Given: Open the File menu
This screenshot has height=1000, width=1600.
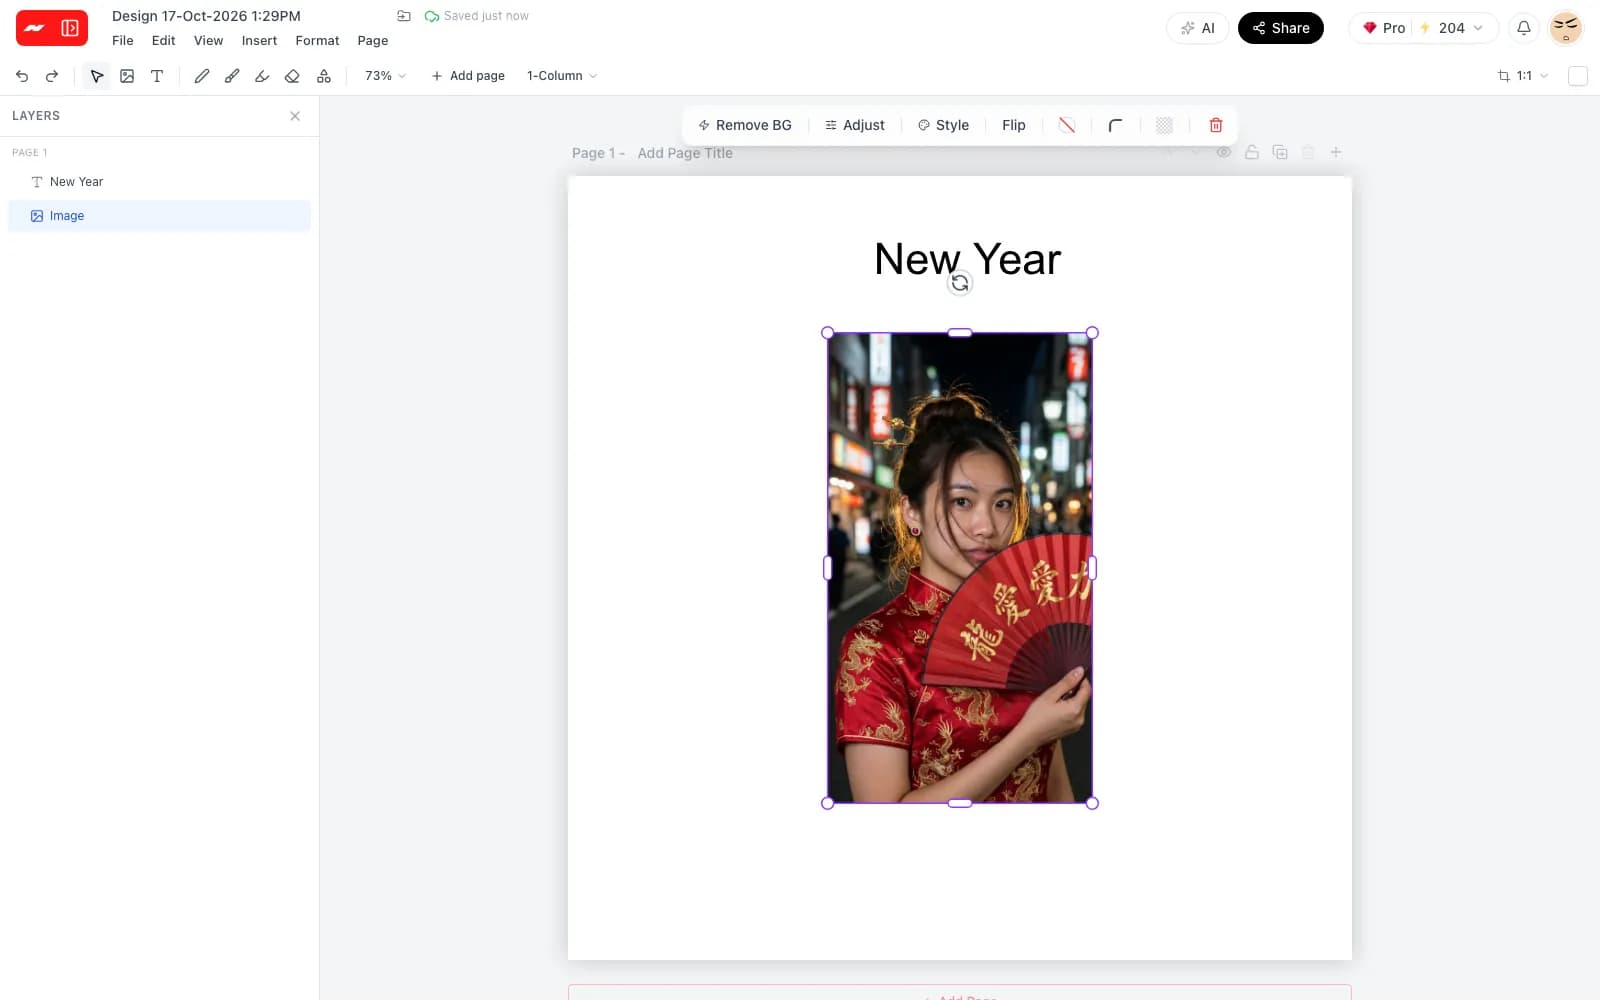Looking at the screenshot, I should point(123,41).
